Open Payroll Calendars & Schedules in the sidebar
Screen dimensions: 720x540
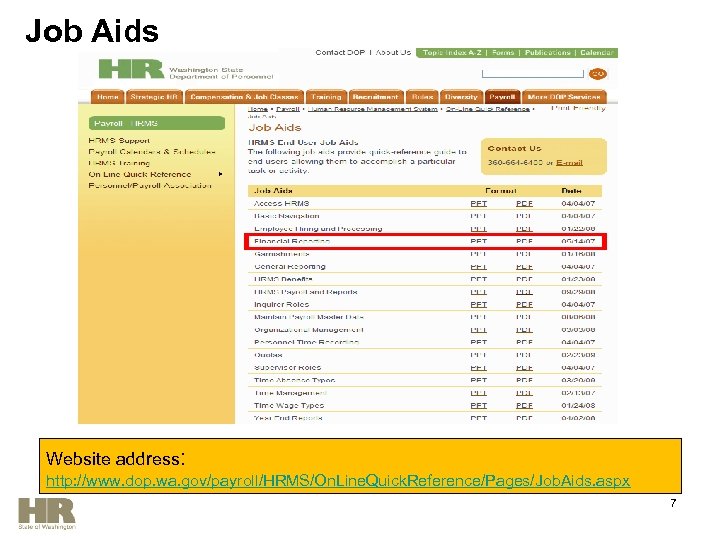point(152,152)
